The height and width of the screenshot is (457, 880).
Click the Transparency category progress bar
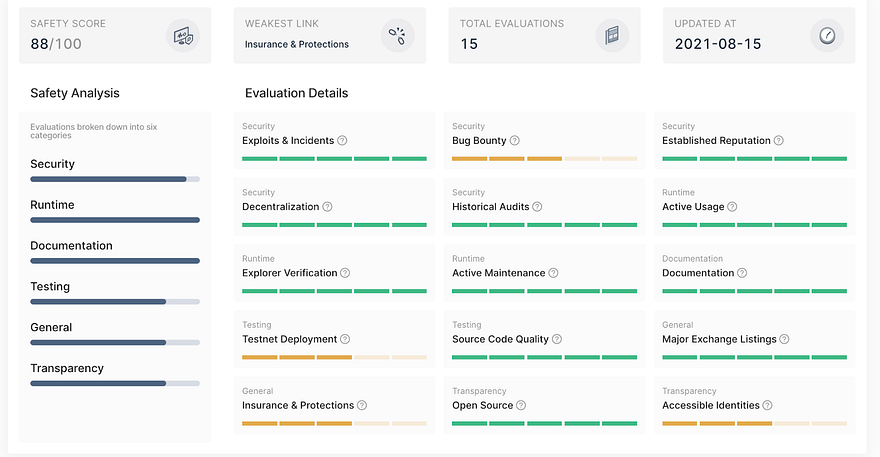115,383
